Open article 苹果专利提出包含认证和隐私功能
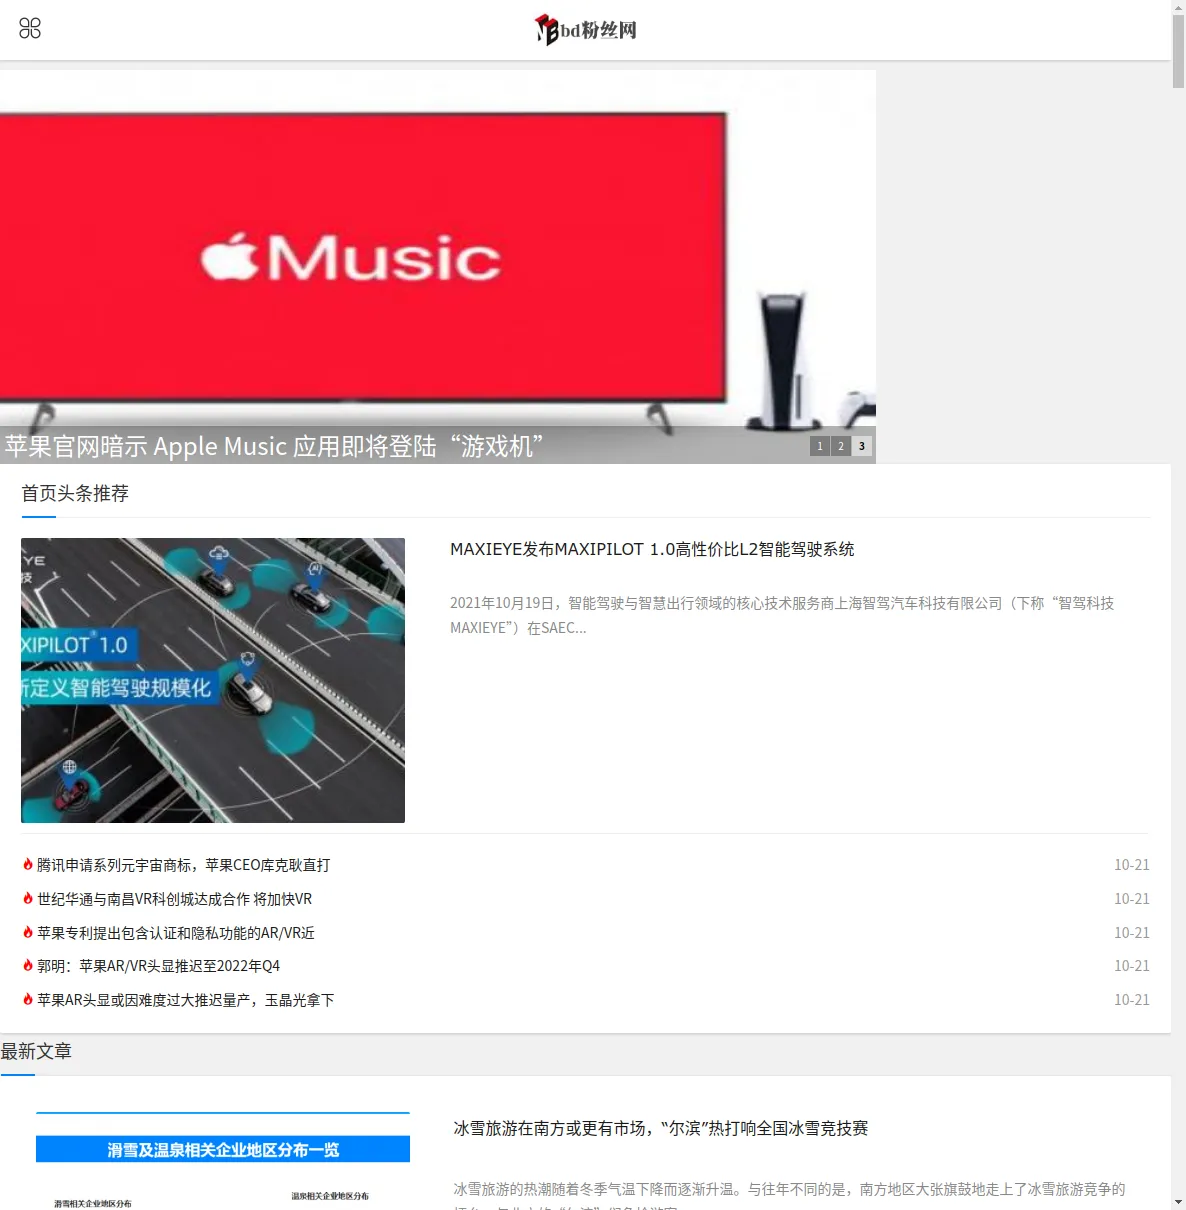Viewport: 1186px width, 1210px height. coord(176,933)
